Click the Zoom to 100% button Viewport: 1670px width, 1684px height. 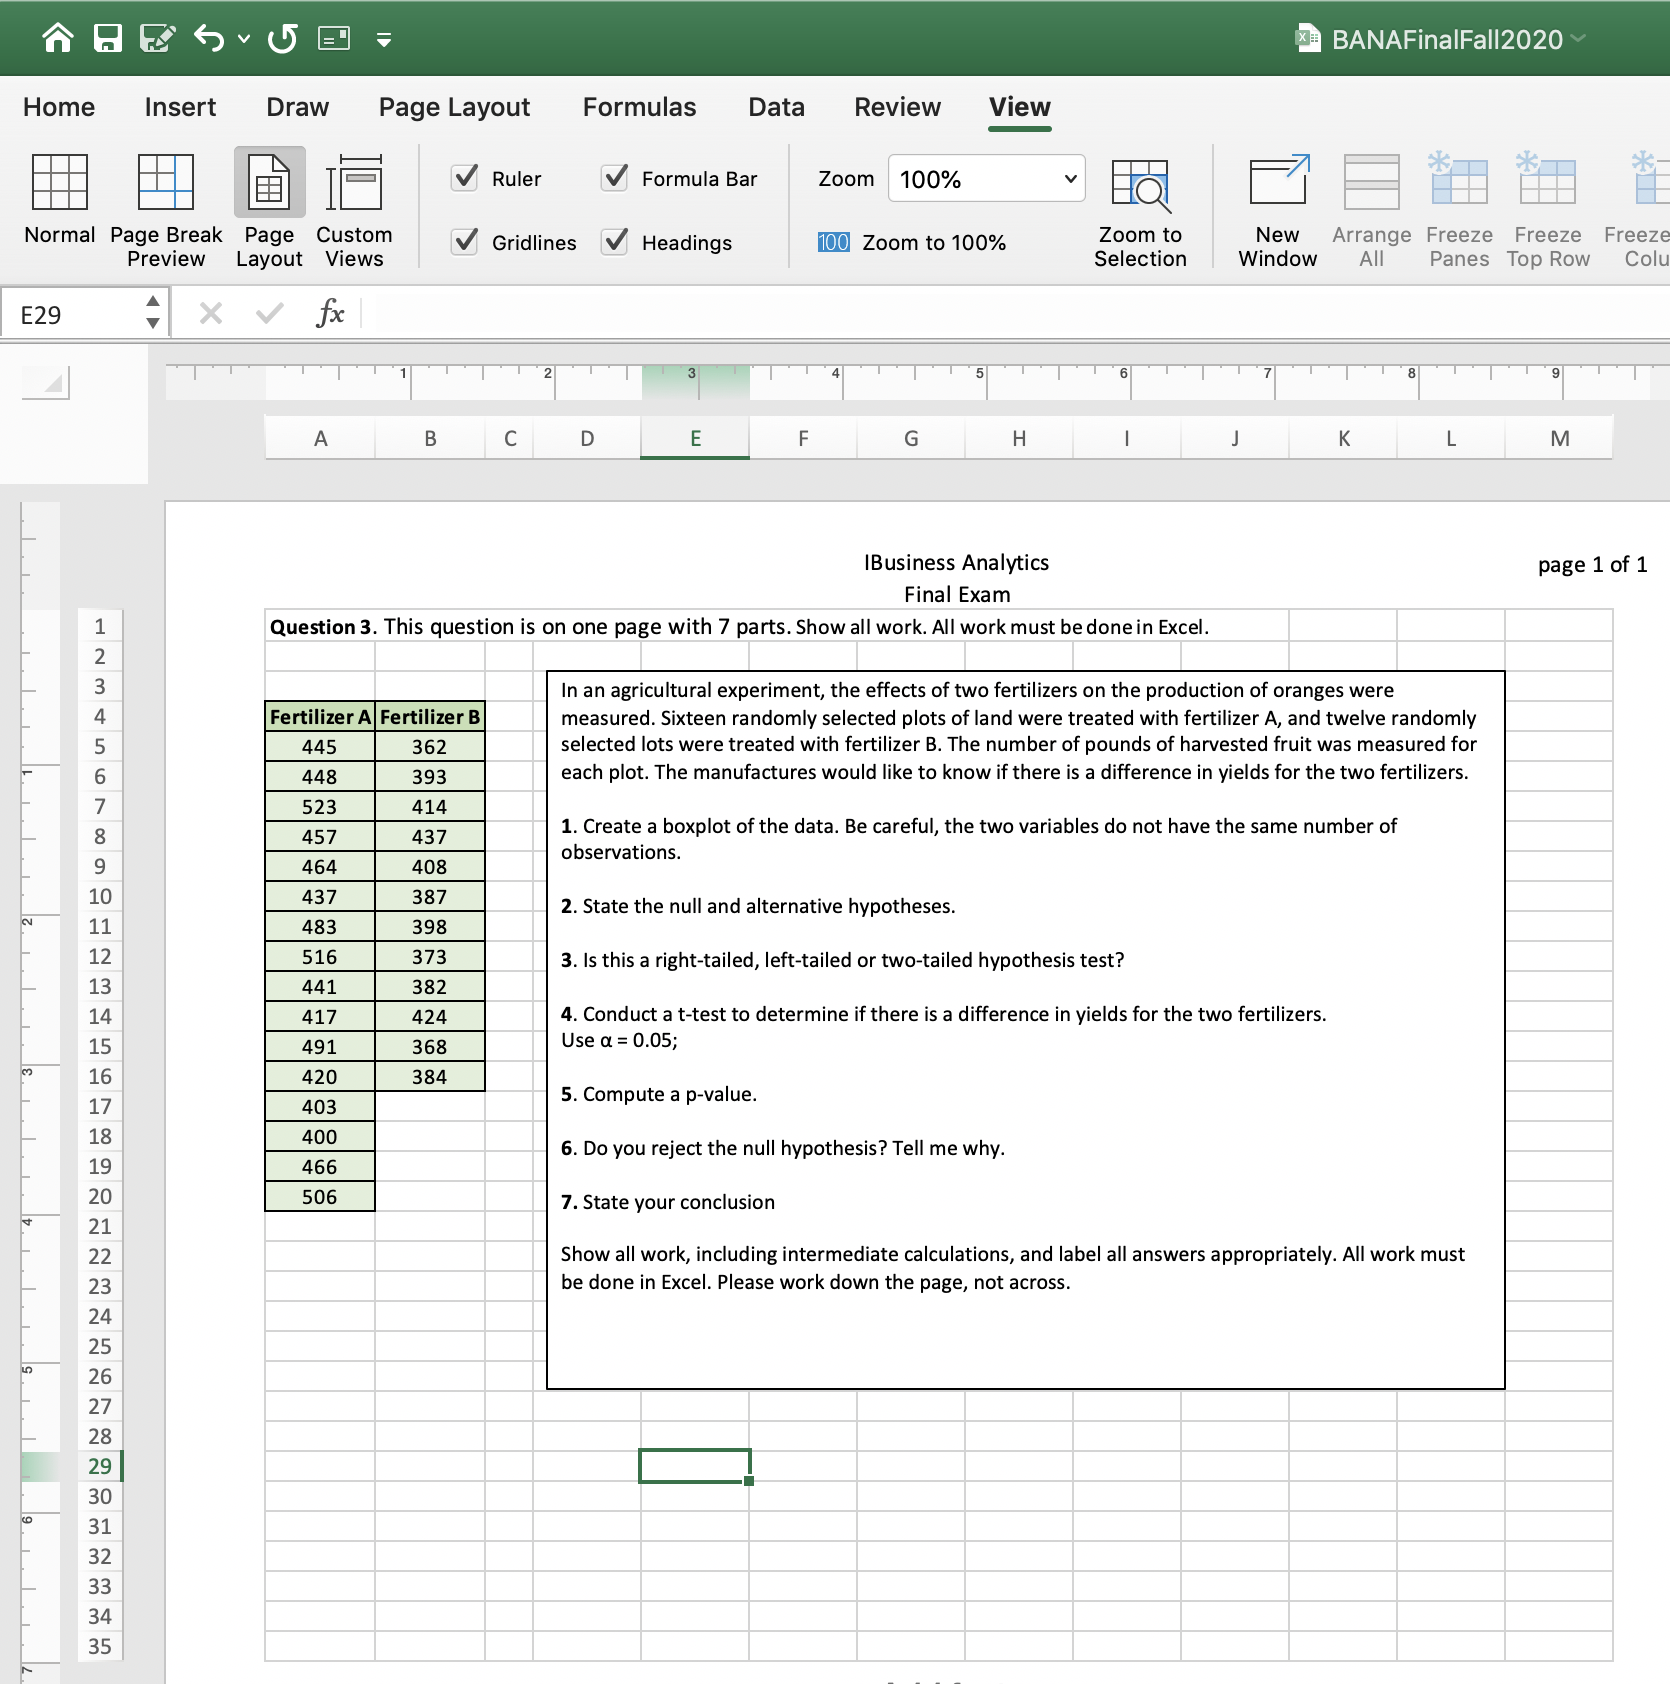coord(913,241)
